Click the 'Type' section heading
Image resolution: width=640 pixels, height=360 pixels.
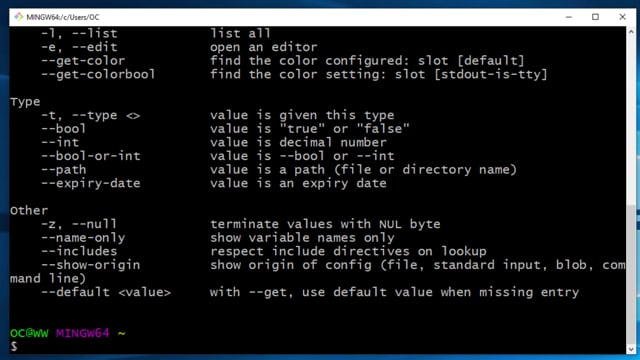click(25, 102)
